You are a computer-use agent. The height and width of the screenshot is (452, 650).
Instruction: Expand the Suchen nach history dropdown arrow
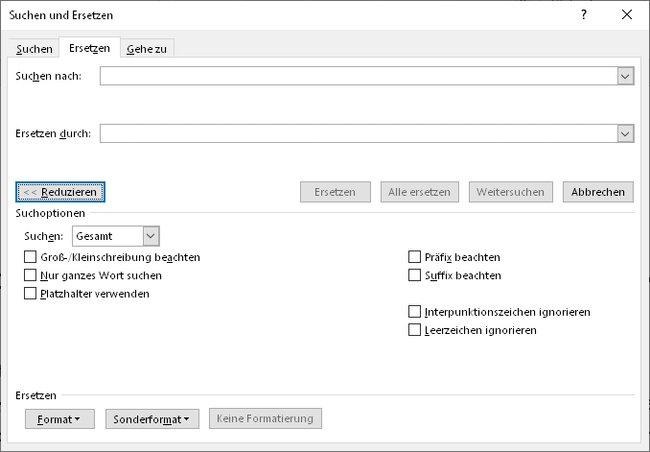pos(626,76)
